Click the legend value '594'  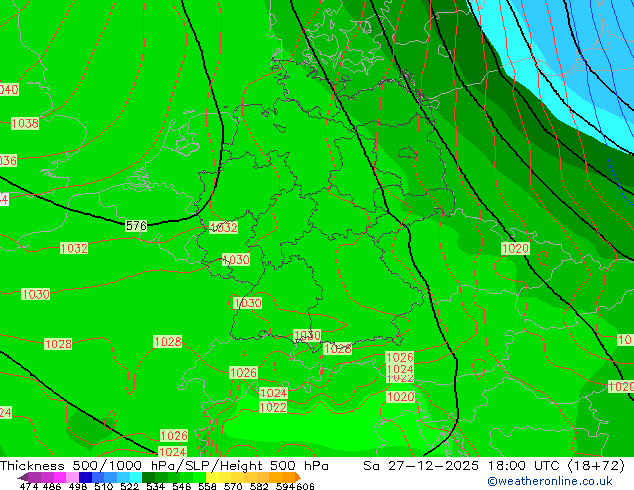(x=285, y=486)
